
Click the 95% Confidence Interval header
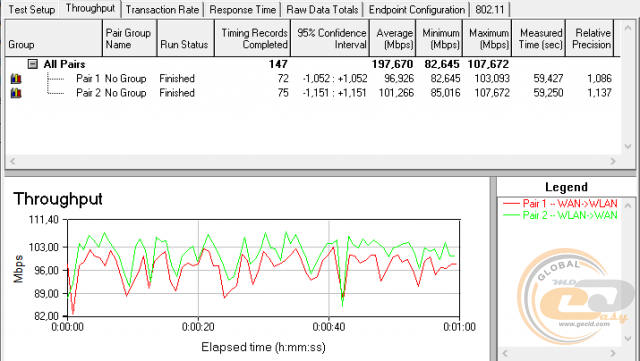click(330, 38)
